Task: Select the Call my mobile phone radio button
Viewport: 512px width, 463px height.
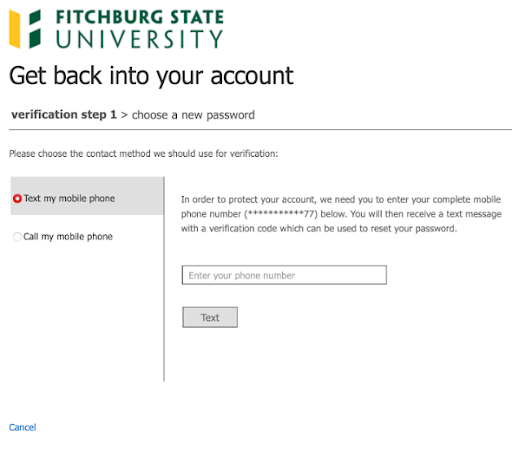Action: (17, 237)
